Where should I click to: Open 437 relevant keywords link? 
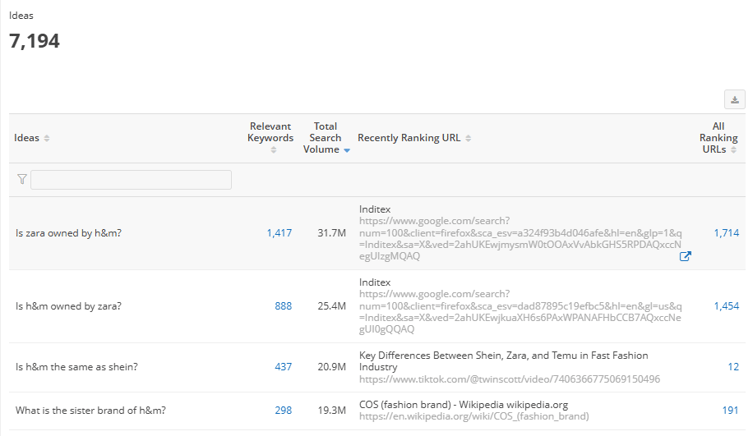tap(283, 367)
